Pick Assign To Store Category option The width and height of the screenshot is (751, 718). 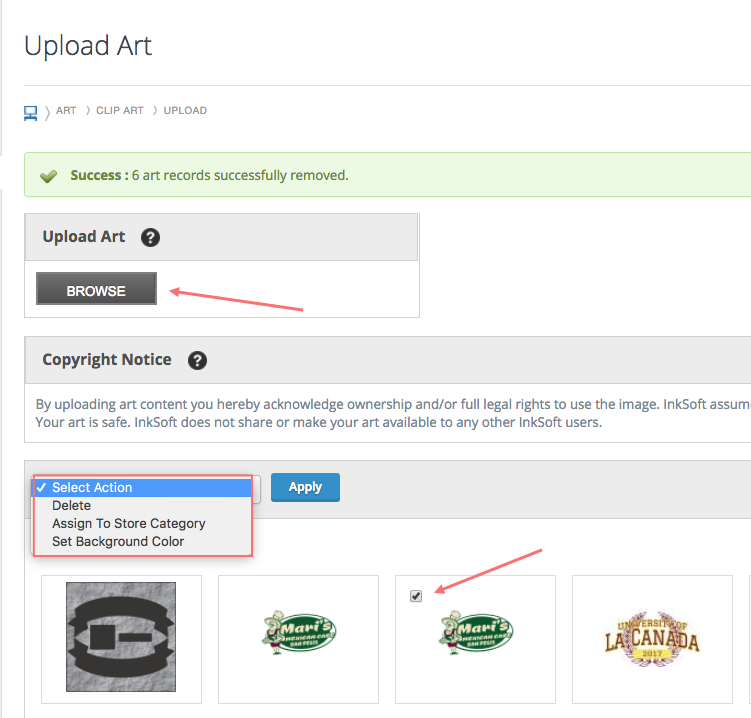pyautogui.click(x=129, y=524)
